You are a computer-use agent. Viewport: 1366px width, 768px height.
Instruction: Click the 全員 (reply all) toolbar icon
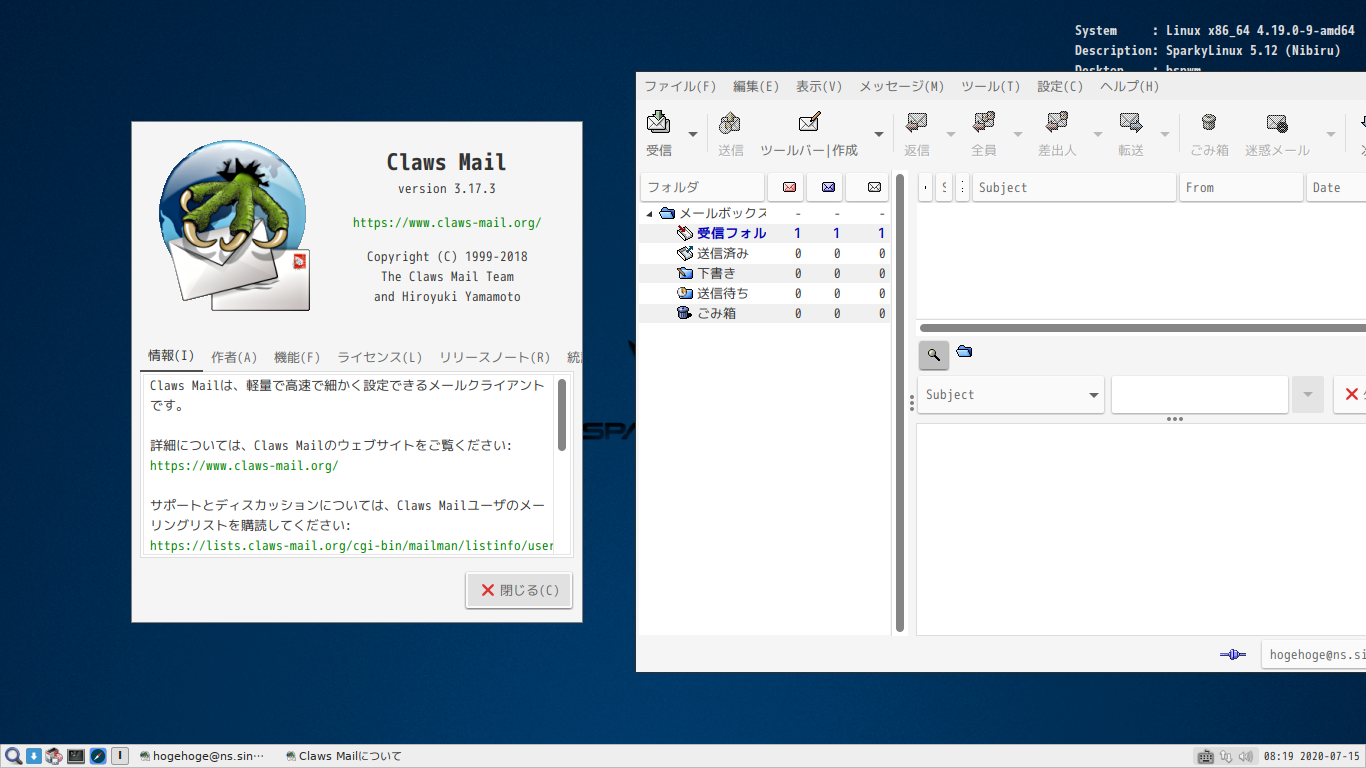point(984,122)
